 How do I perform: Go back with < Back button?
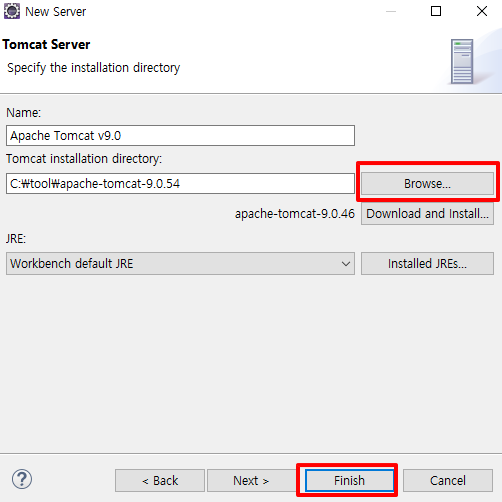pyautogui.click(x=160, y=481)
